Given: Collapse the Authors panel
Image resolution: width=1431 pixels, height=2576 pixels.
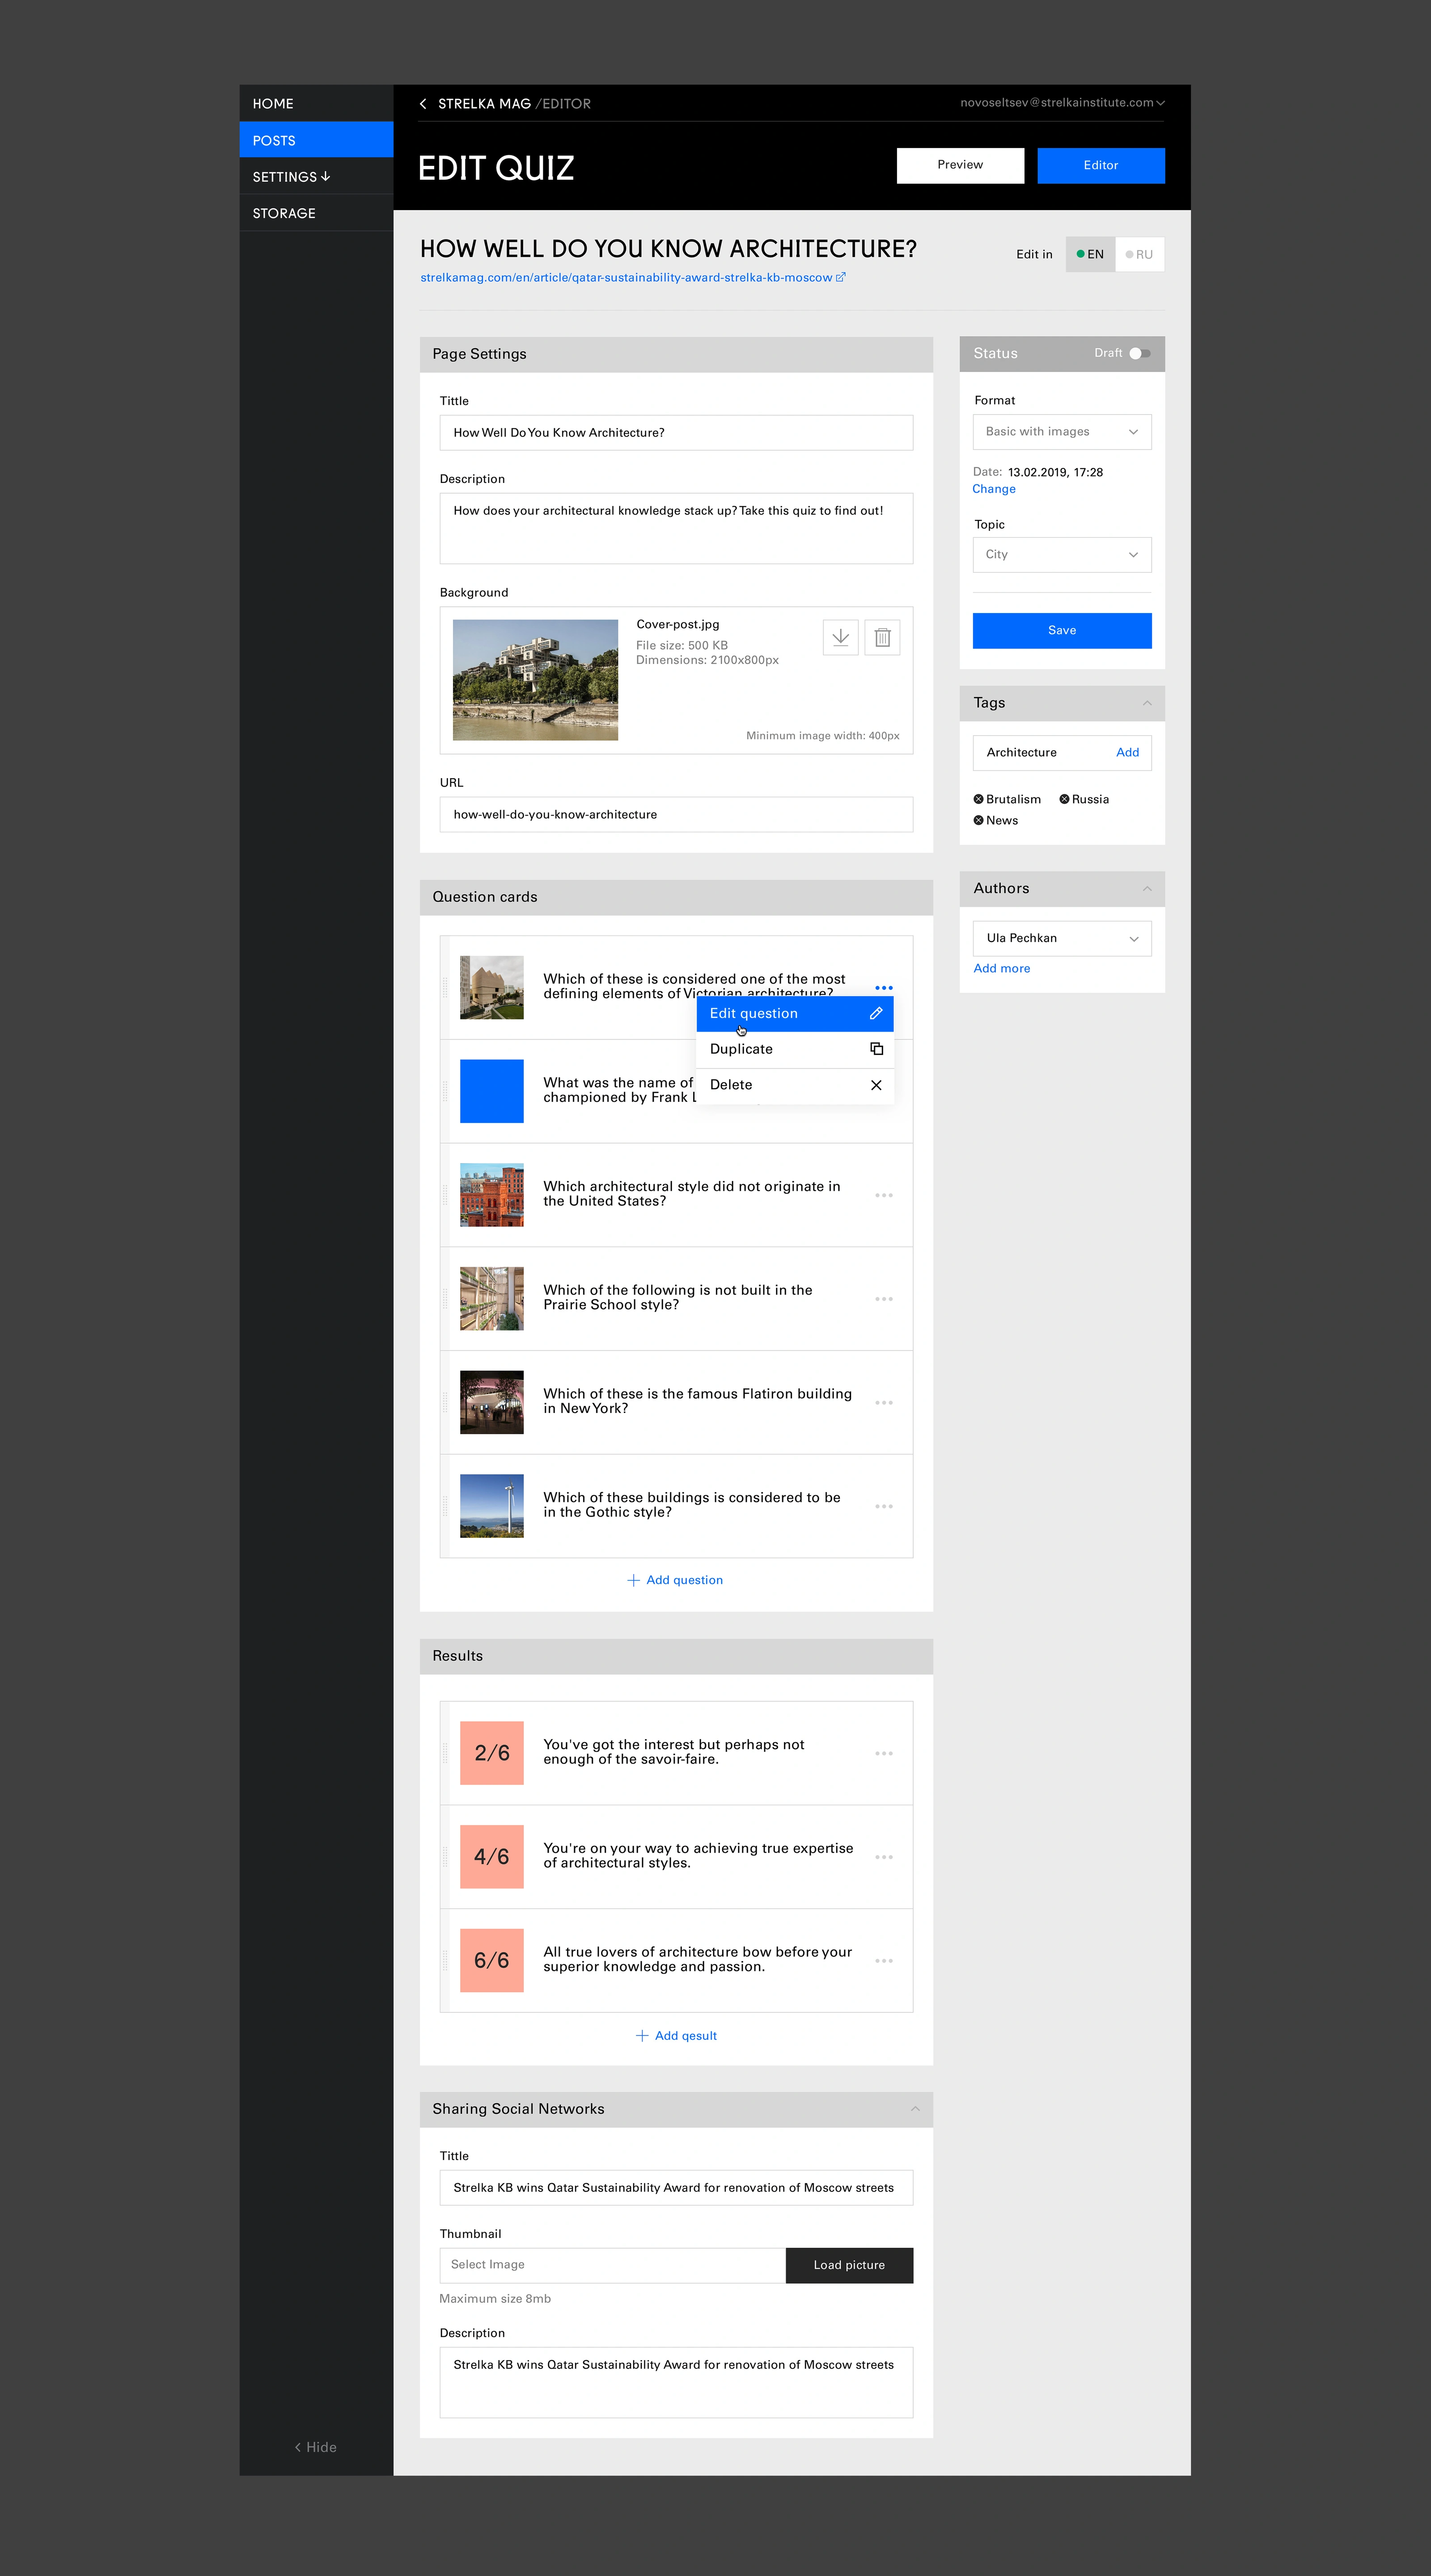Looking at the screenshot, I should [x=1147, y=888].
